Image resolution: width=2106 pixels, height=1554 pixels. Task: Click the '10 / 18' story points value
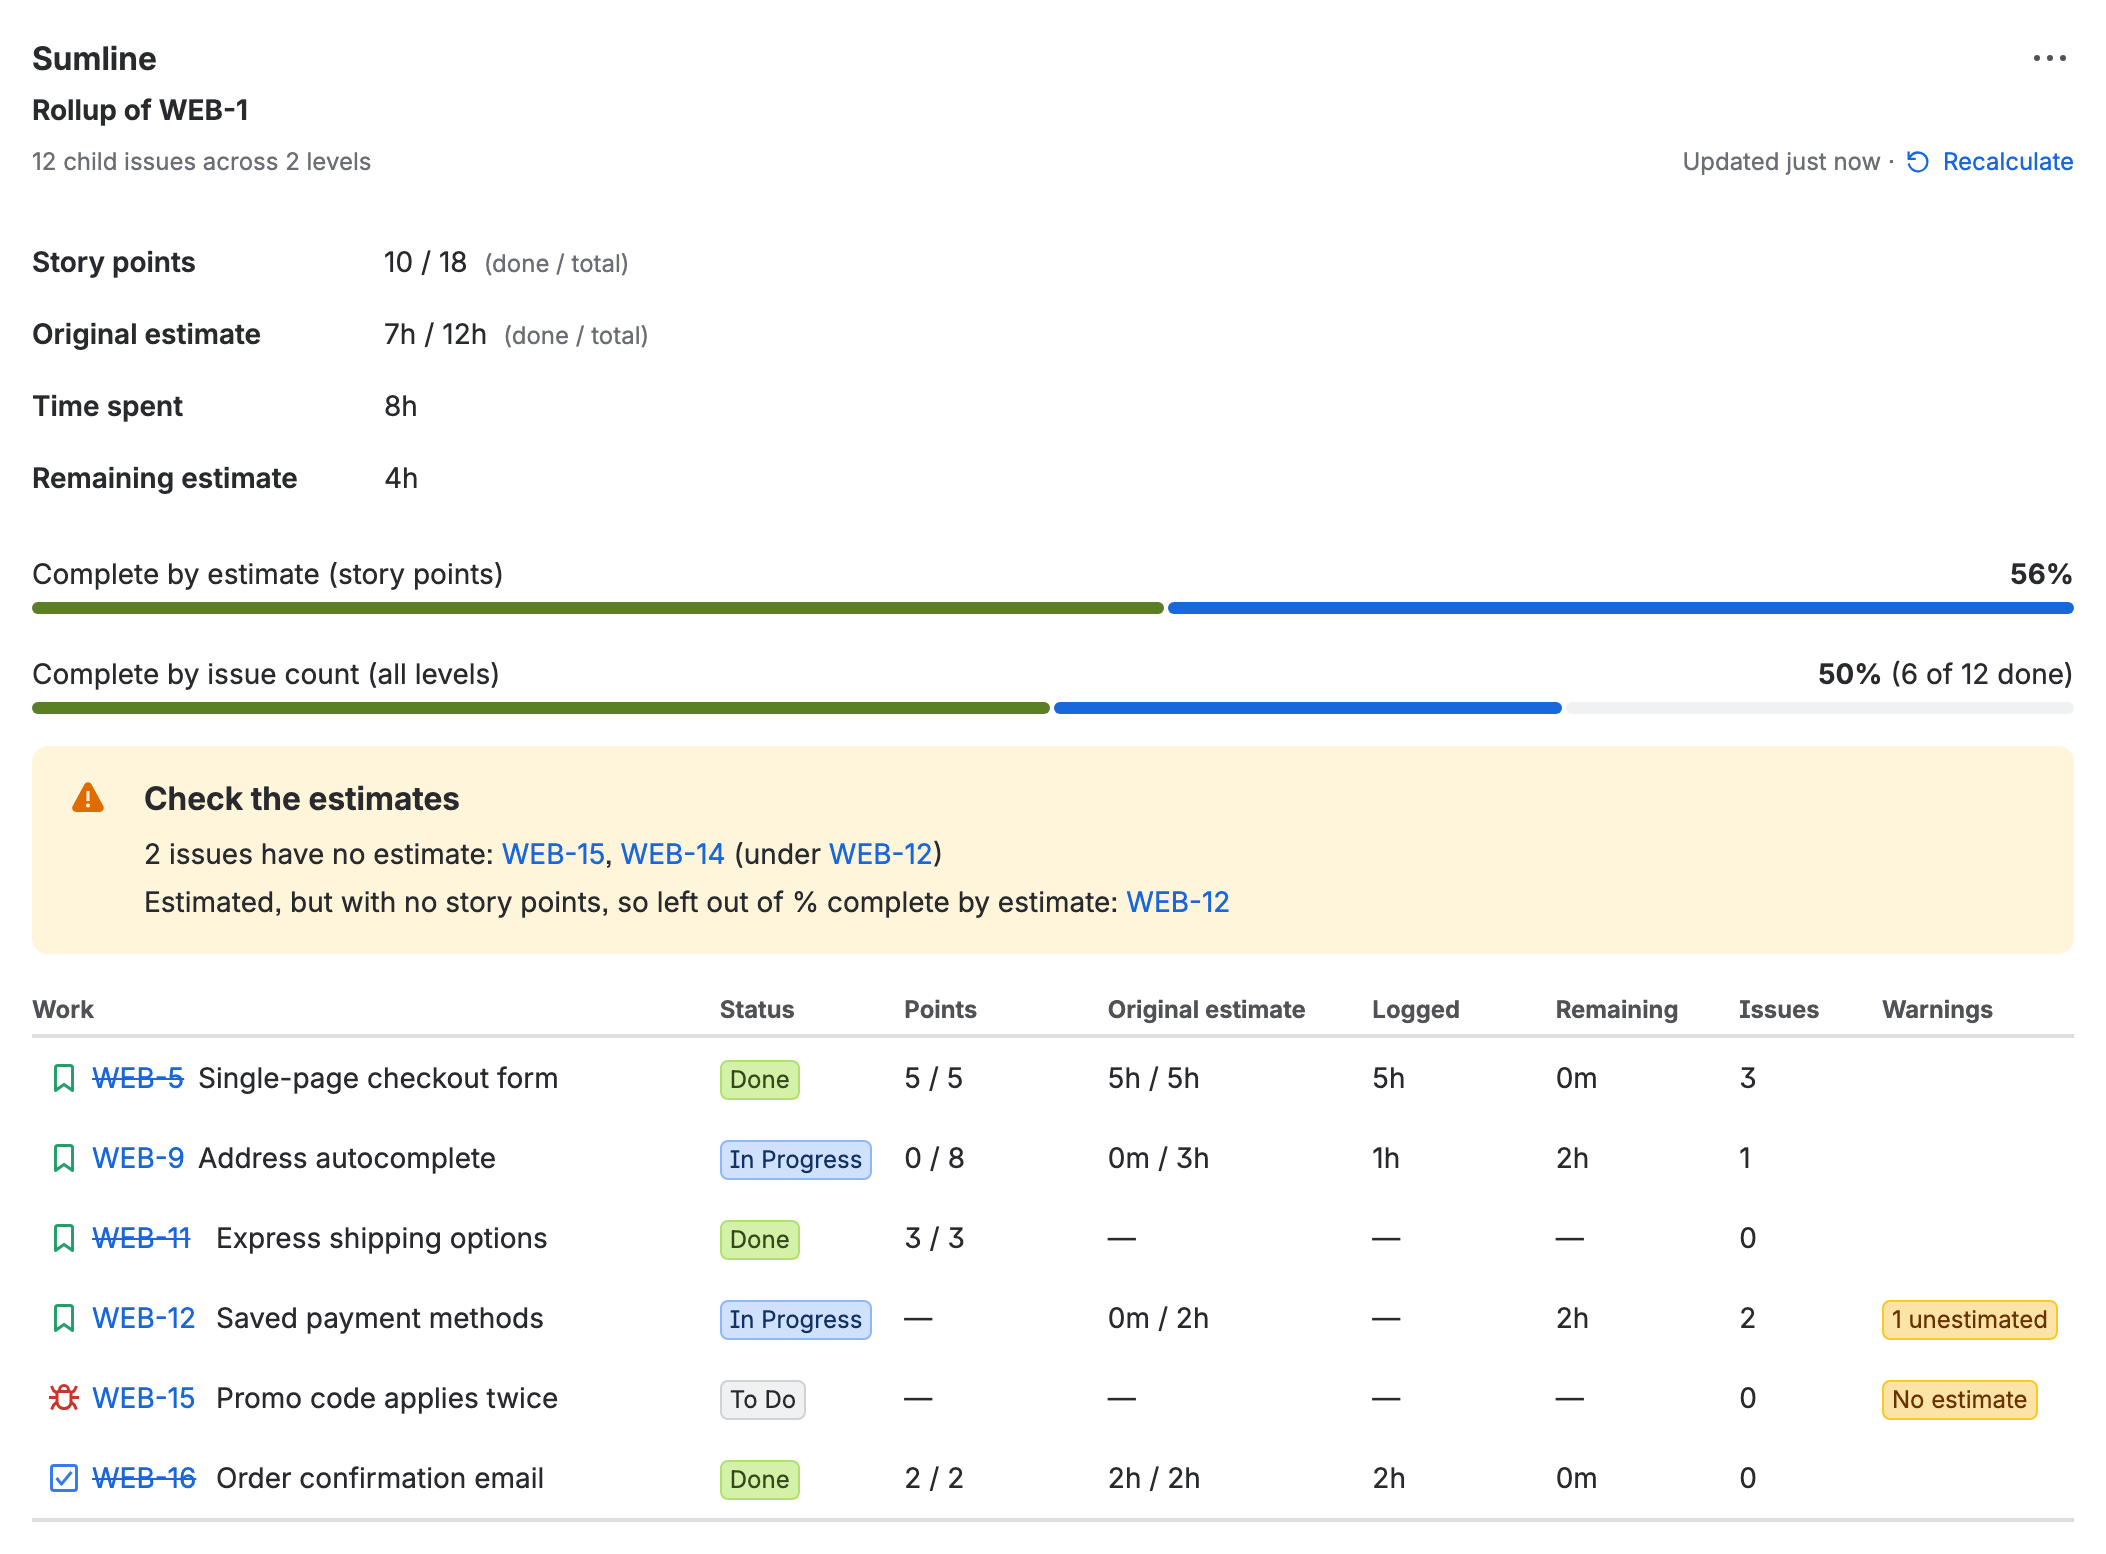425,262
